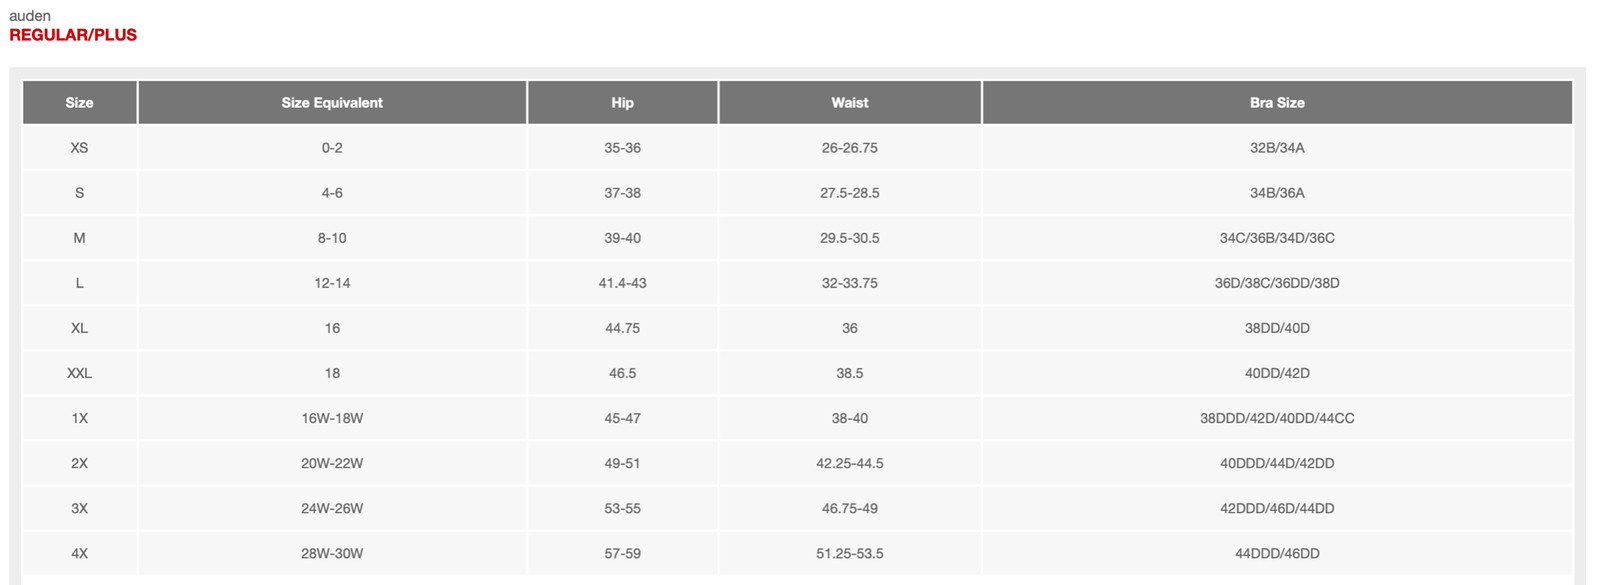The width and height of the screenshot is (1600, 585).
Task: Select the XS size cell
Action: click(x=80, y=148)
